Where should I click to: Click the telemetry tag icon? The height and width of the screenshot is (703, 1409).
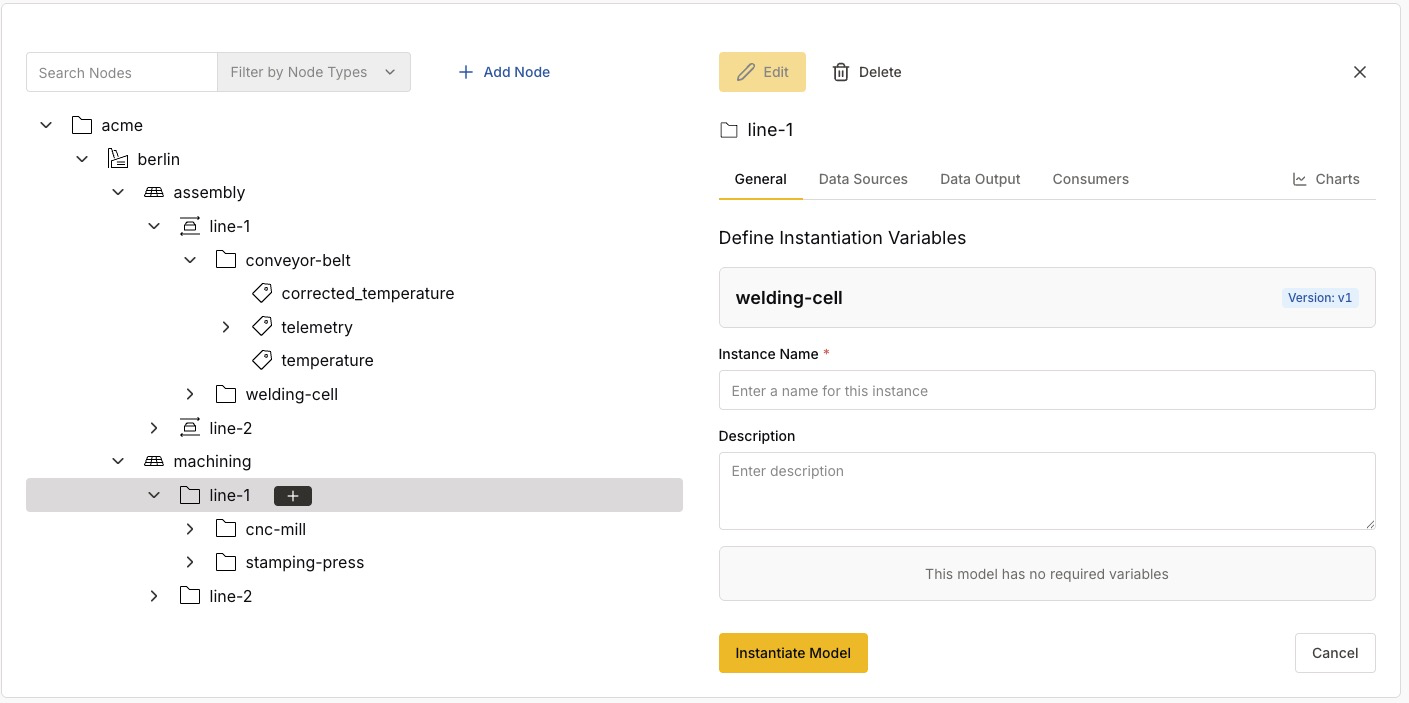(262, 327)
